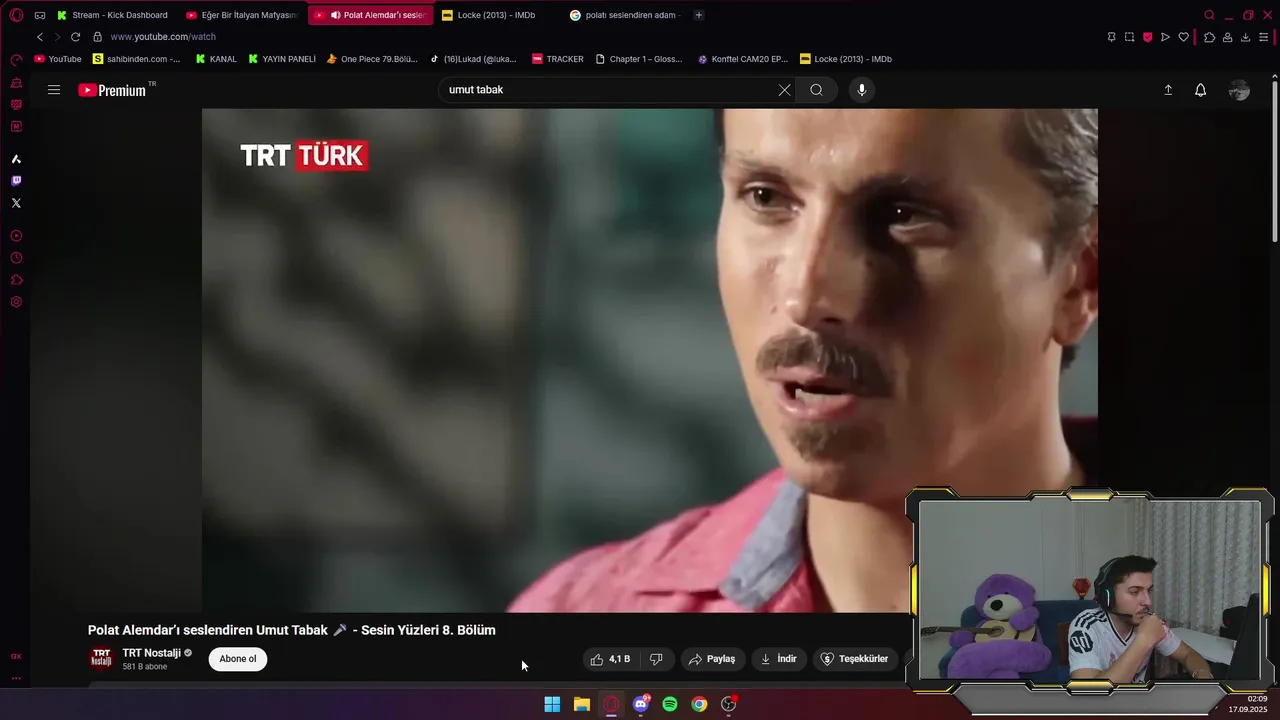The width and height of the screenshot is (1280, 720).
Task: Open TRT Nostalji channel name
Action: pyautogui.click(x=151, y=653)
